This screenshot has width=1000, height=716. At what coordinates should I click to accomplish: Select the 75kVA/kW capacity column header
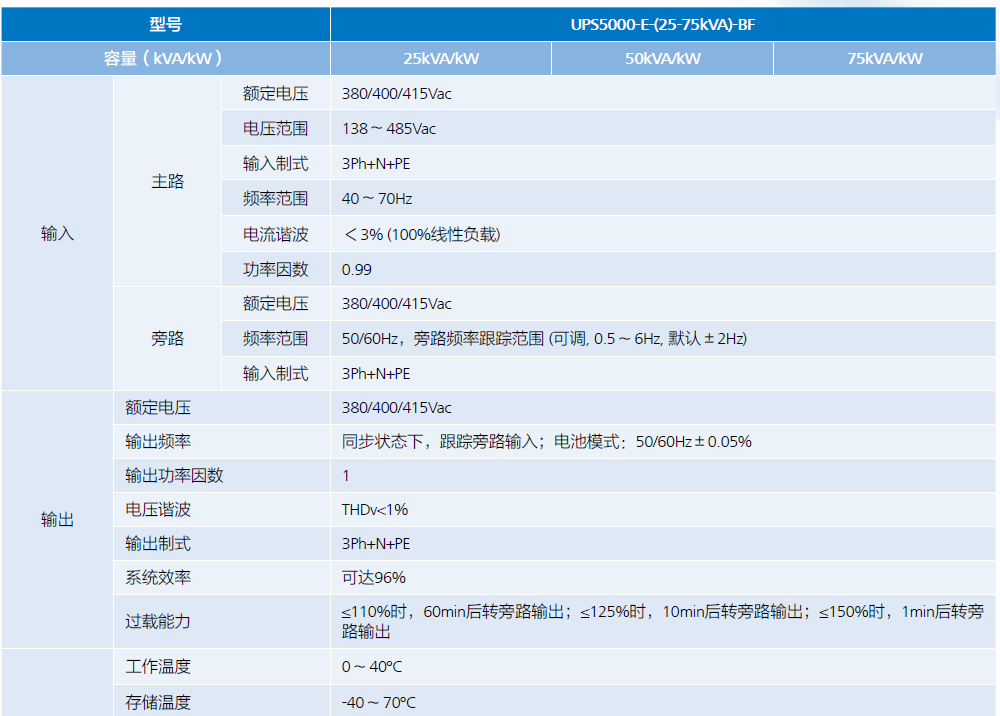click(885, 59)
